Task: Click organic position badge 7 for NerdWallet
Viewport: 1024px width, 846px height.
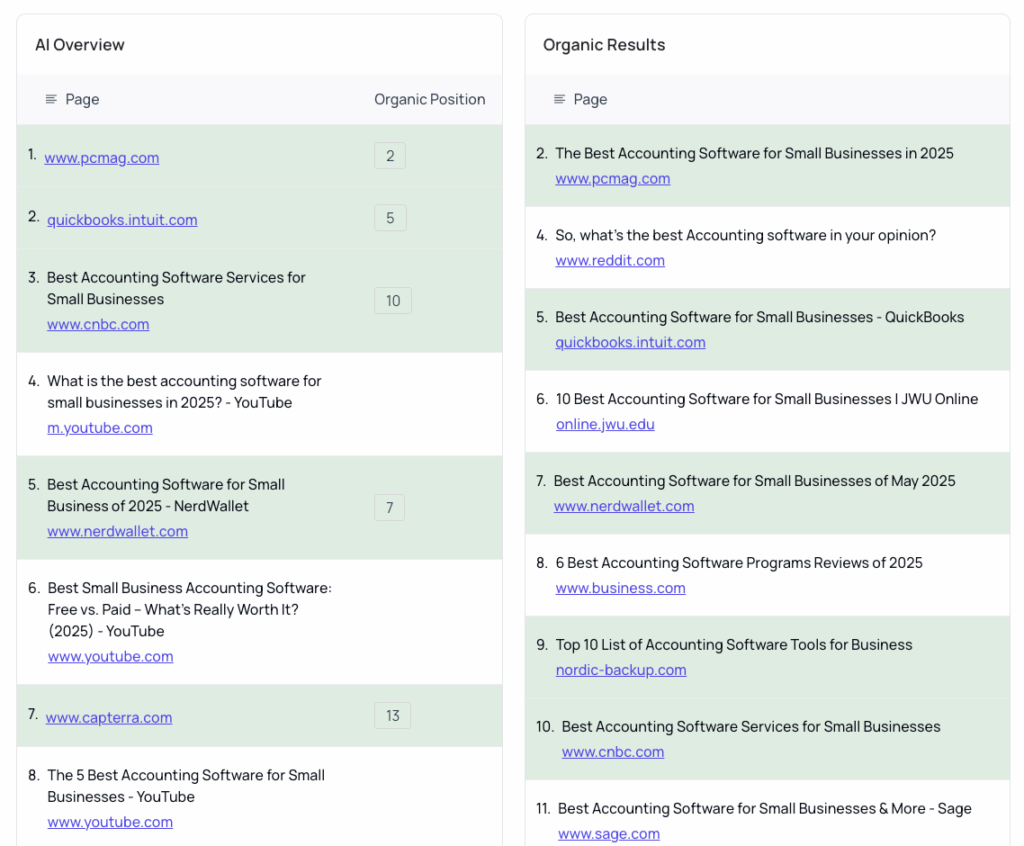Action: [389, 508]
